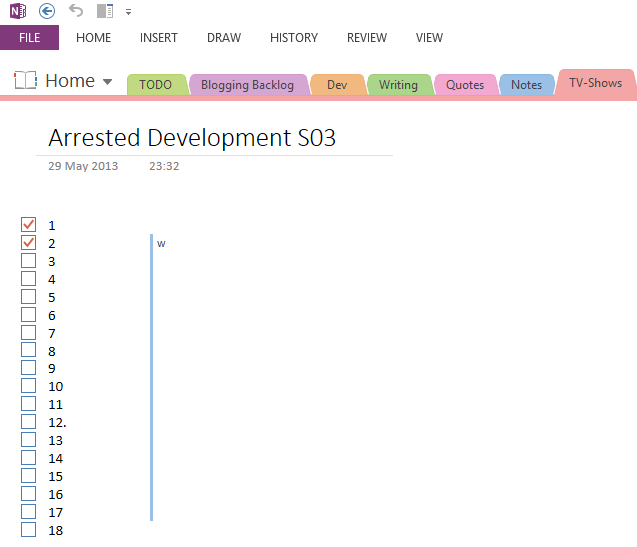Viewport: 637px width, 547px height.
Task: Tick the checkbox for item 5
Action: pyautogui.click(x=28, y=297)
